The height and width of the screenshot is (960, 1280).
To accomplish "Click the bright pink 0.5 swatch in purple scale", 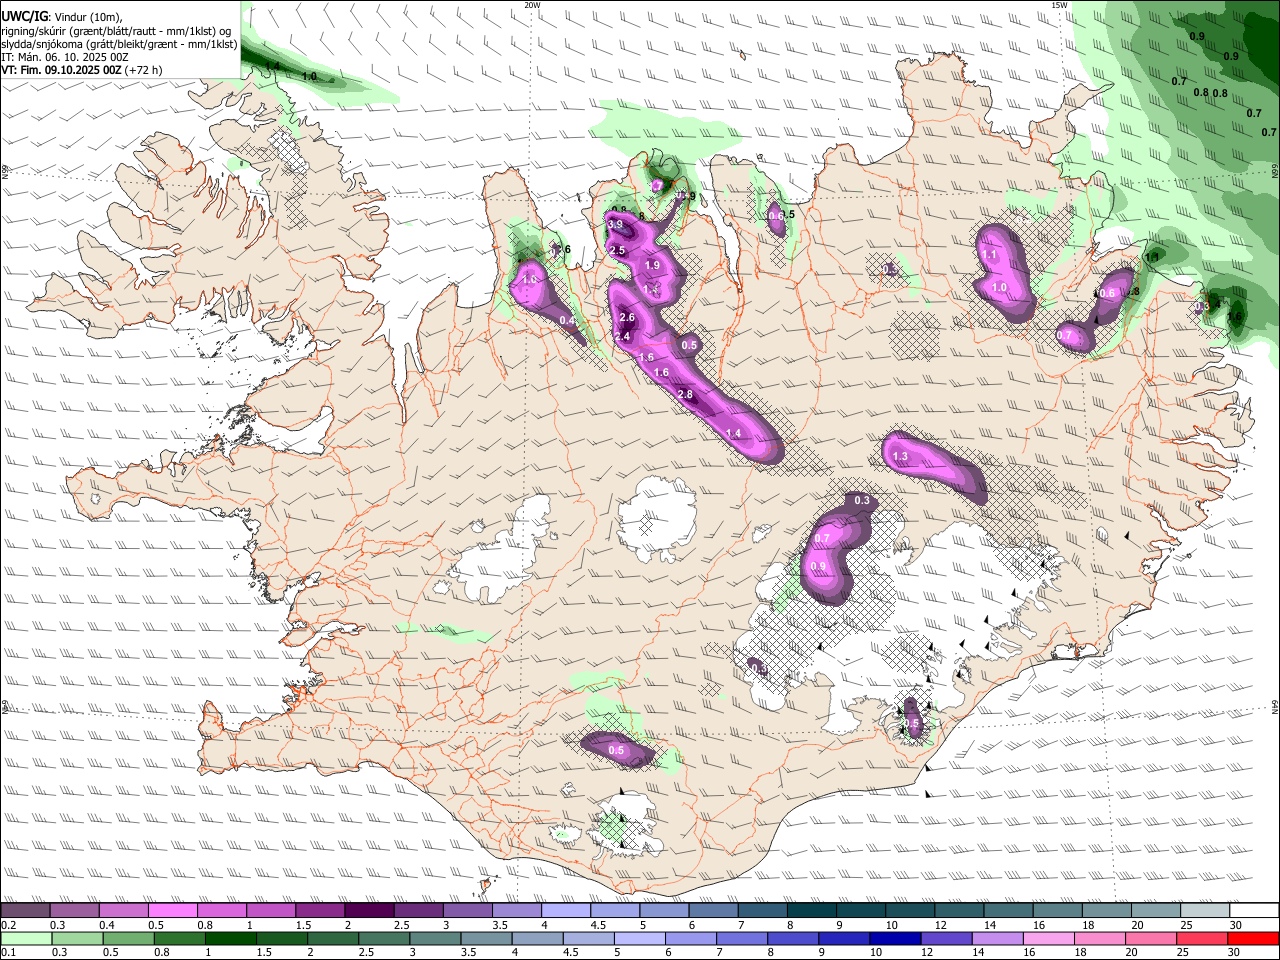I will (x=172, y=911).
